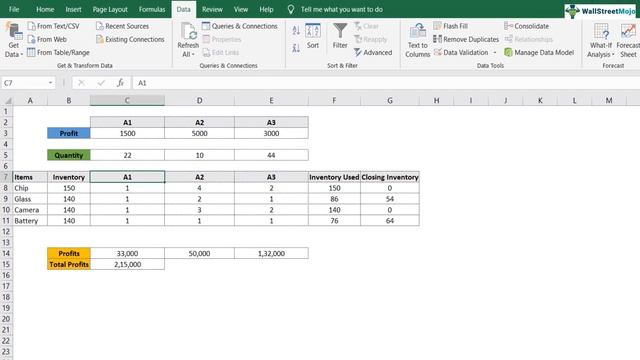
Task: Click Remove Duplicates
Action: 466,39
